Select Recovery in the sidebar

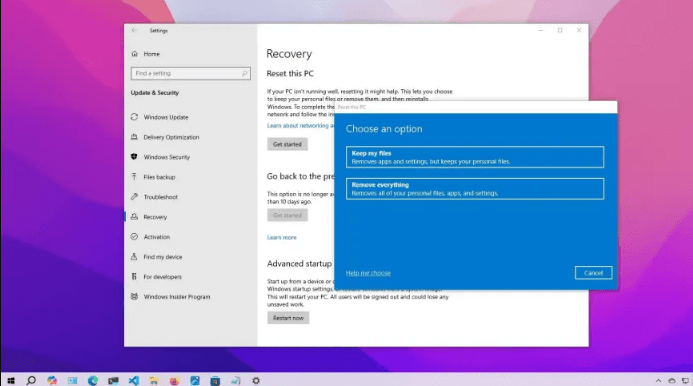190,217
